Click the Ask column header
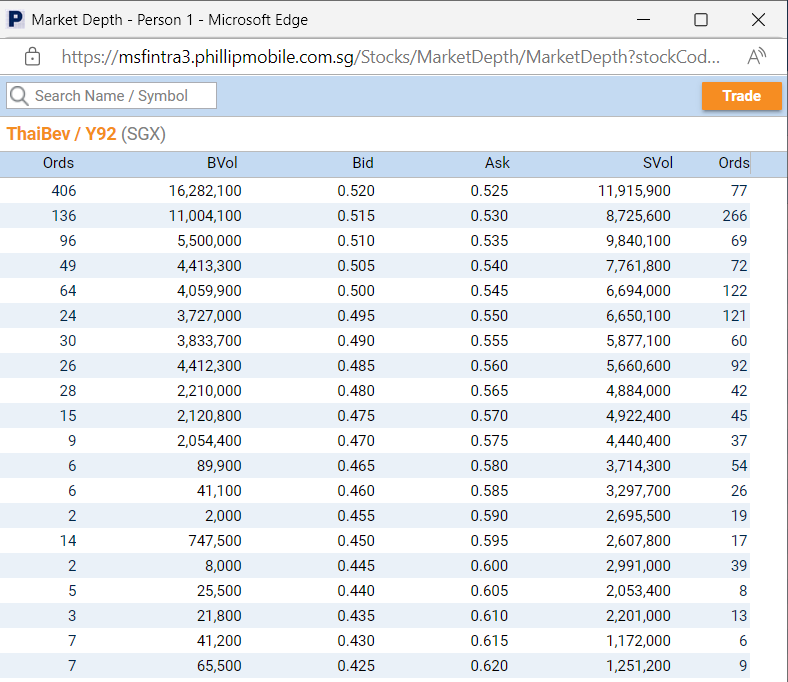This screenshot has height=682, width=788. coord(497,163)
